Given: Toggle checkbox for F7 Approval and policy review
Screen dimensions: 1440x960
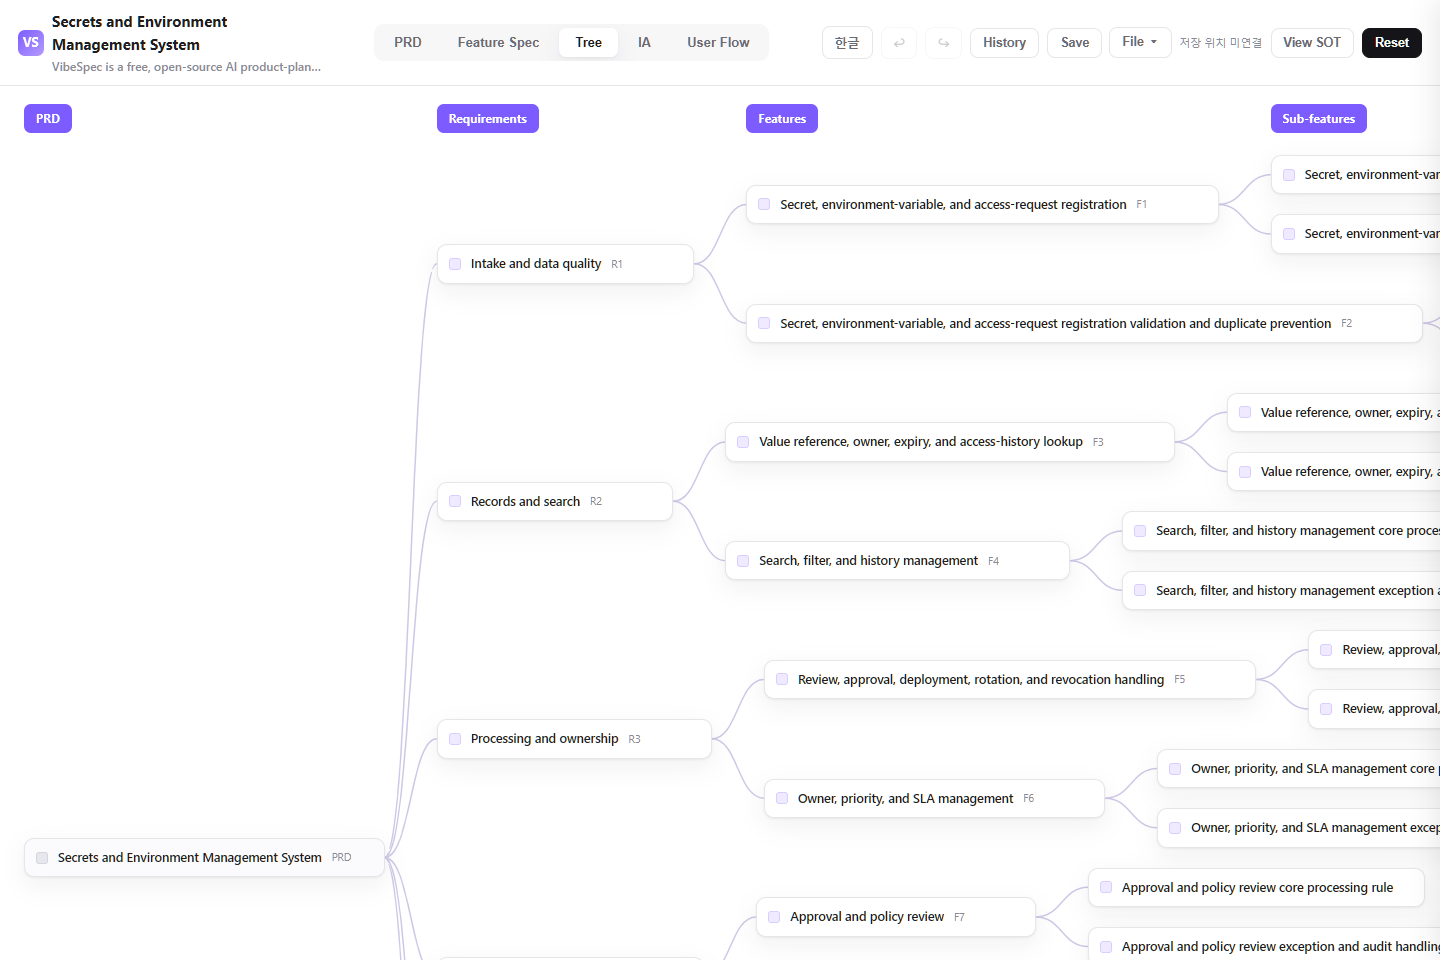Looking at the screenshot, I should click(774, 917).
